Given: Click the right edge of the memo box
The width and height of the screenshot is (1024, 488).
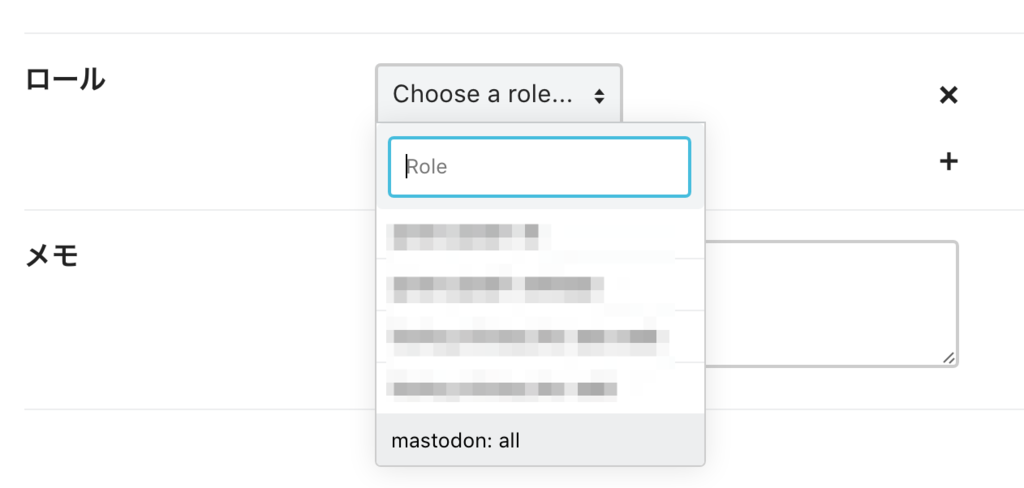Looking at the screenshot, I should [x=956, y=300].
